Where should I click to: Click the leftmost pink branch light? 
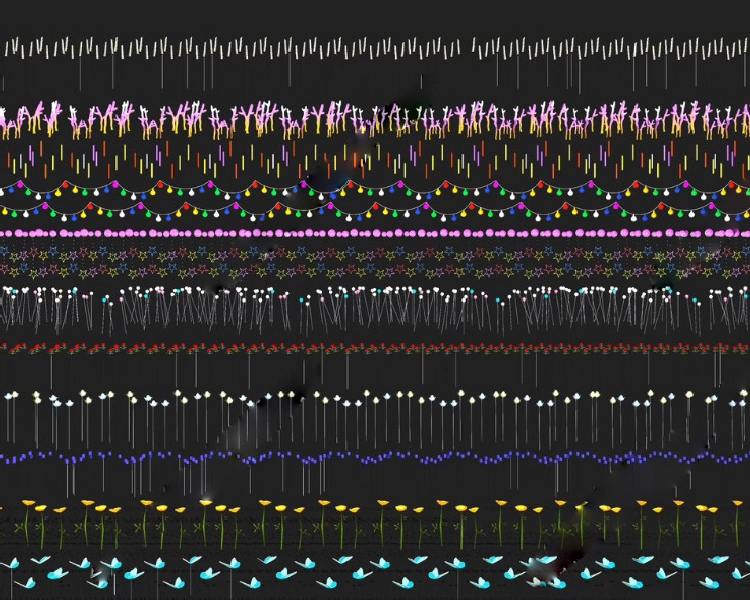(14, 116)
